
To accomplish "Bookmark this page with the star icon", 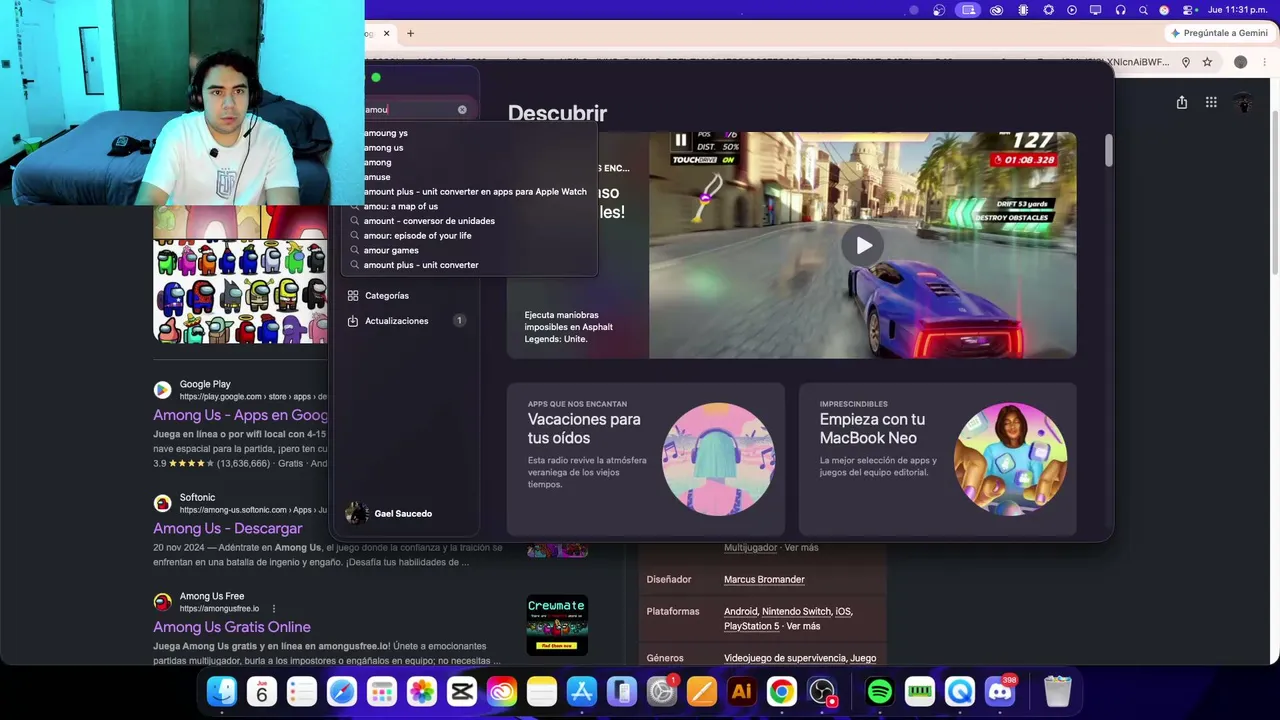I will [x=1207, y=62].
